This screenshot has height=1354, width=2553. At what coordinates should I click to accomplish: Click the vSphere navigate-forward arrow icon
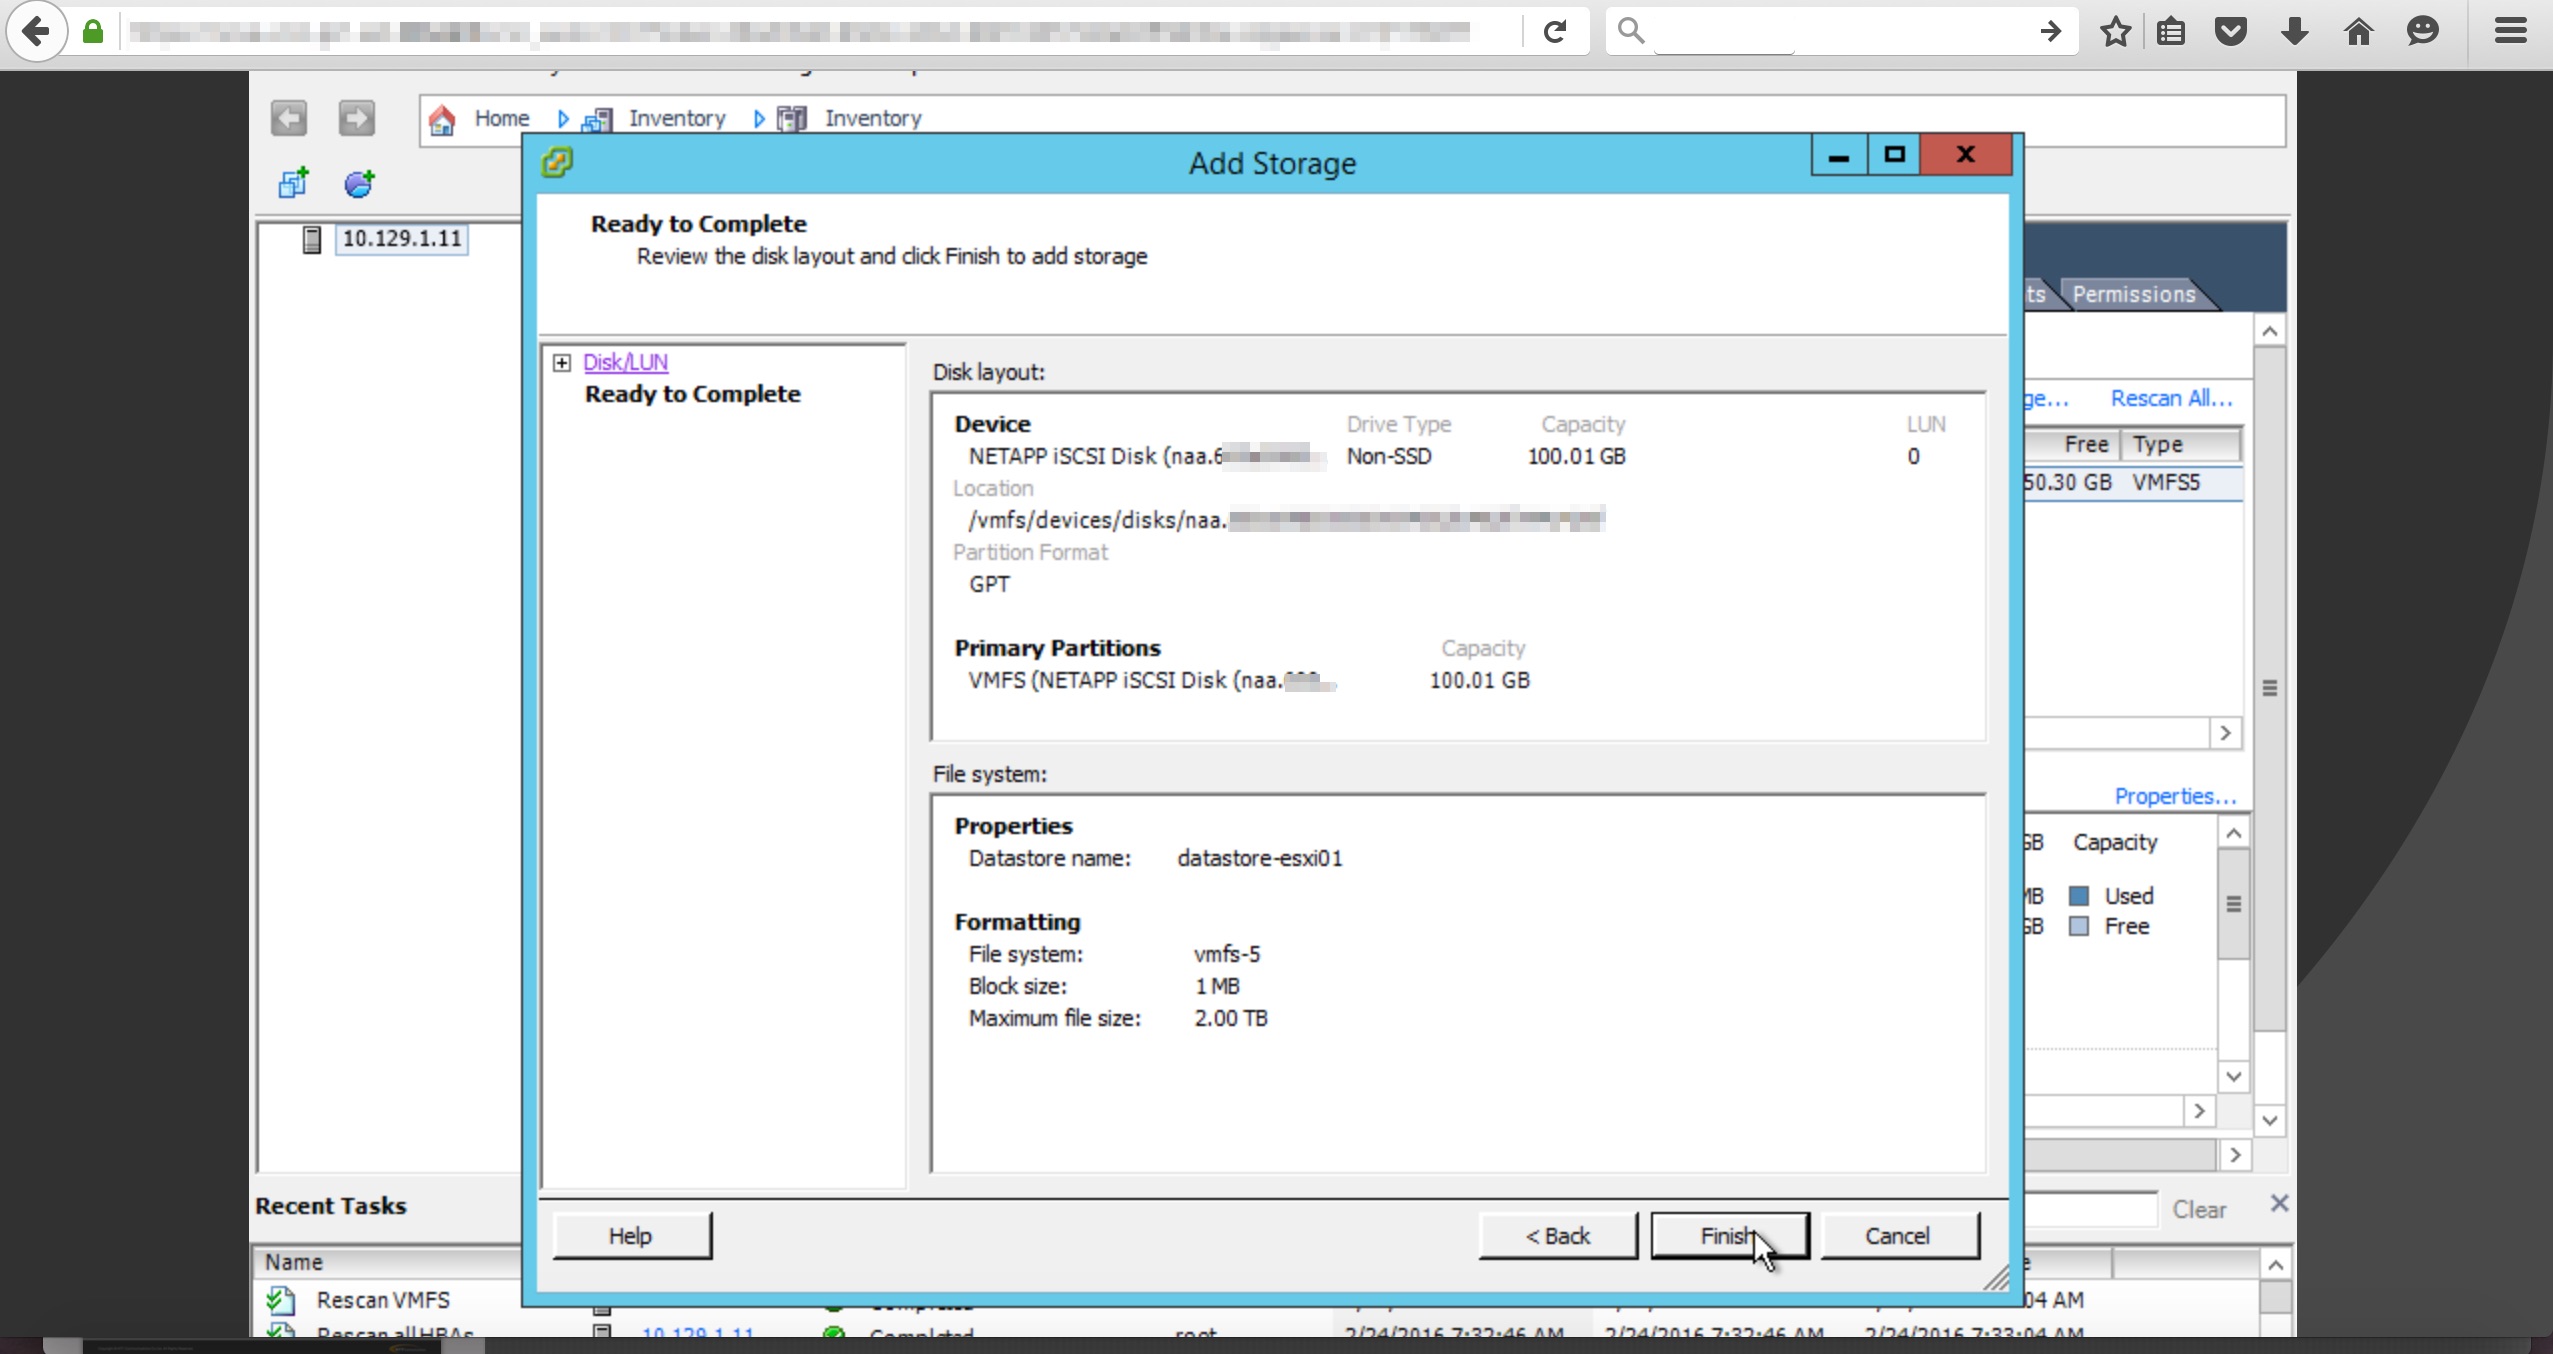(357, 118)
